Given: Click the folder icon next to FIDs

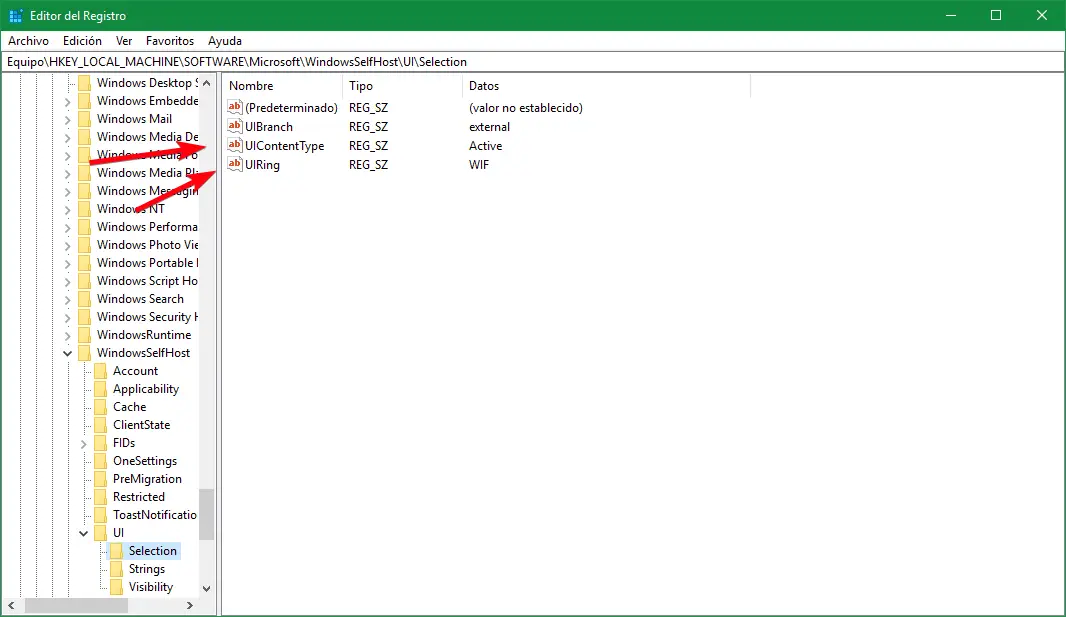Looking at the screenshot, I should (x=101, y=443).
